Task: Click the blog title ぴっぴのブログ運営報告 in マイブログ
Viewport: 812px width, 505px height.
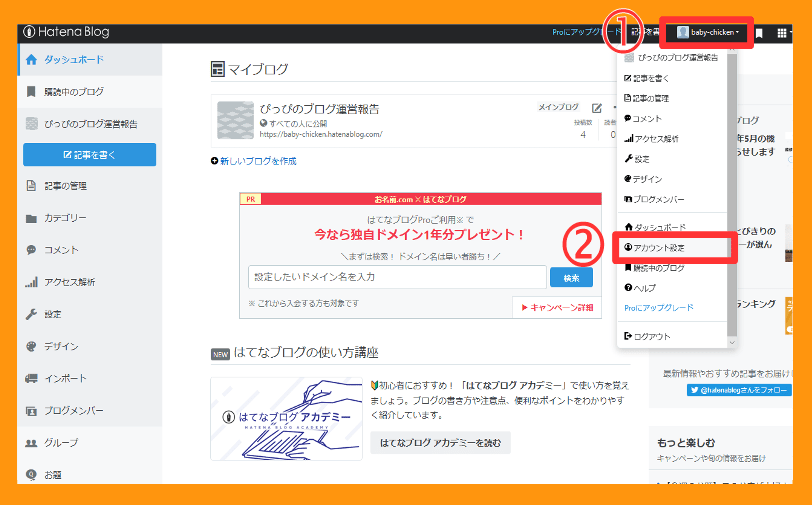Action: (x=320, y=109)
